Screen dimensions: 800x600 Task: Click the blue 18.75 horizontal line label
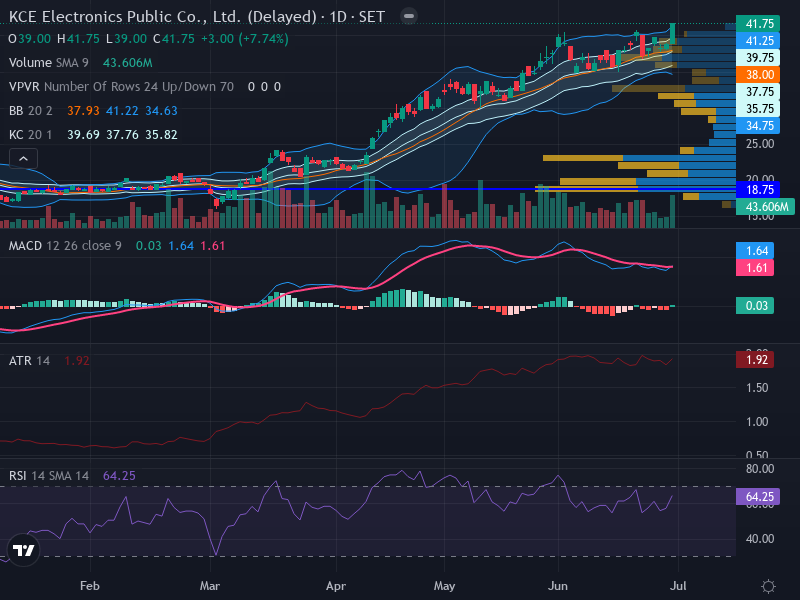758,190
